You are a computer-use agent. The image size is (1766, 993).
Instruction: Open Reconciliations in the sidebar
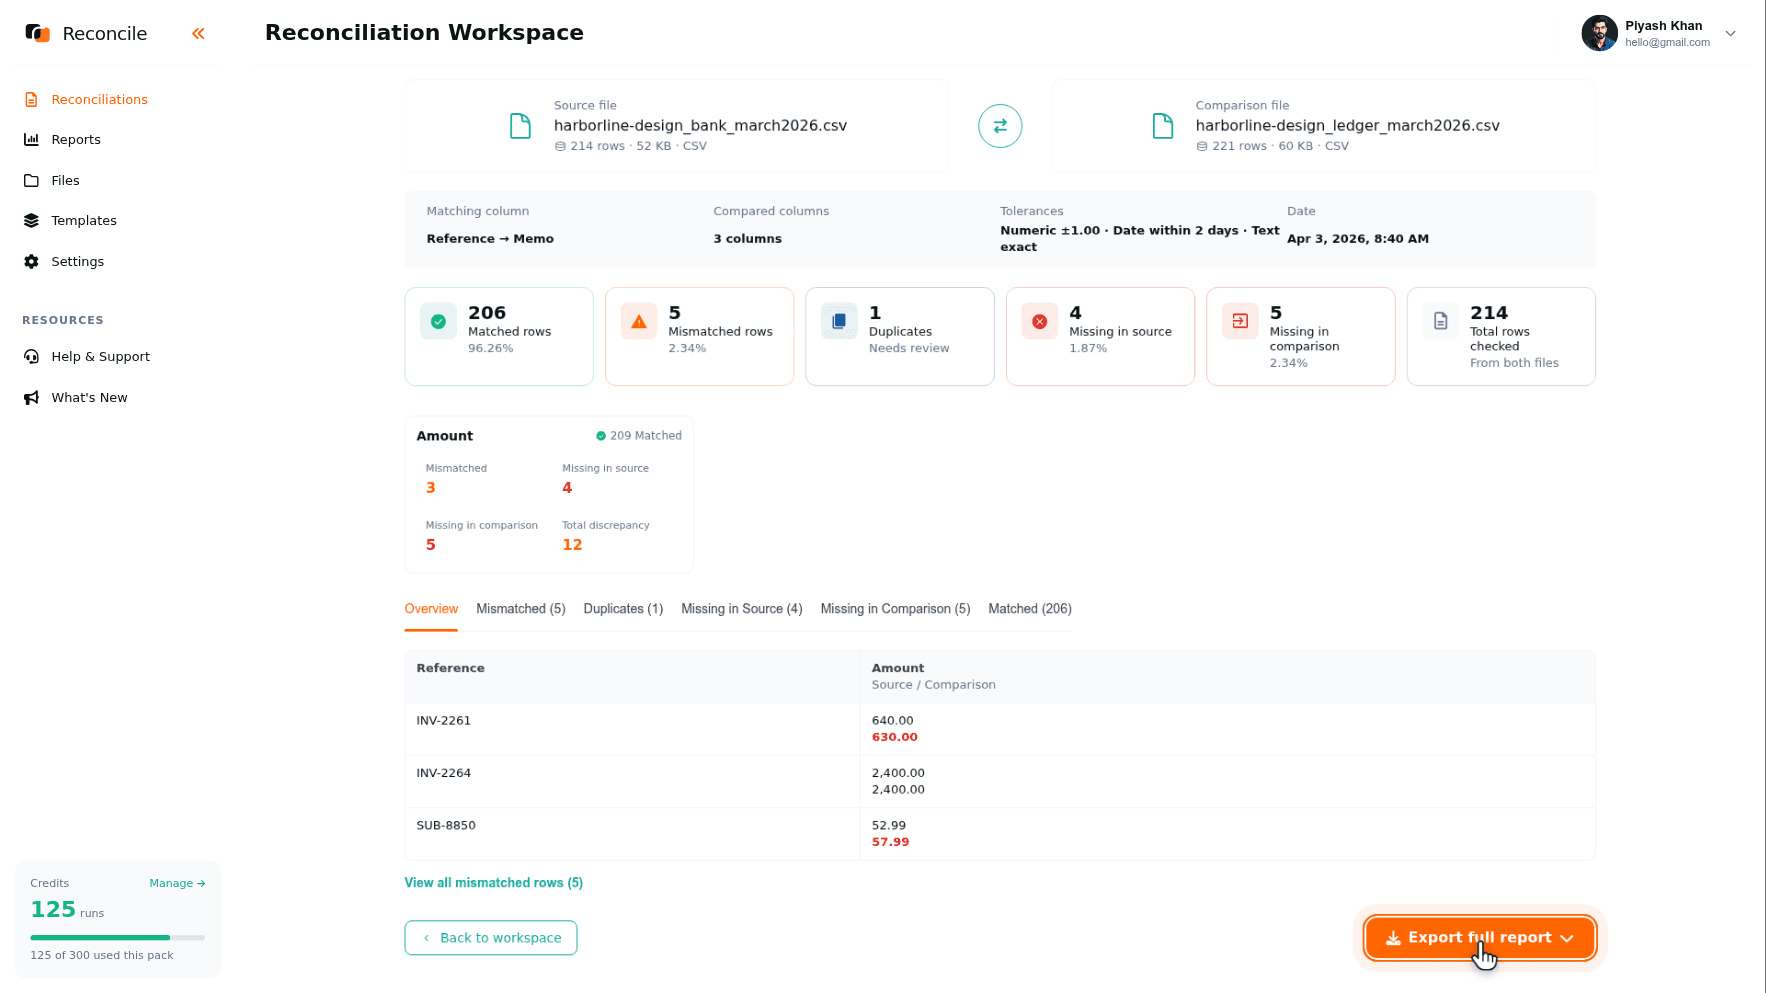(x=99, y=99)
